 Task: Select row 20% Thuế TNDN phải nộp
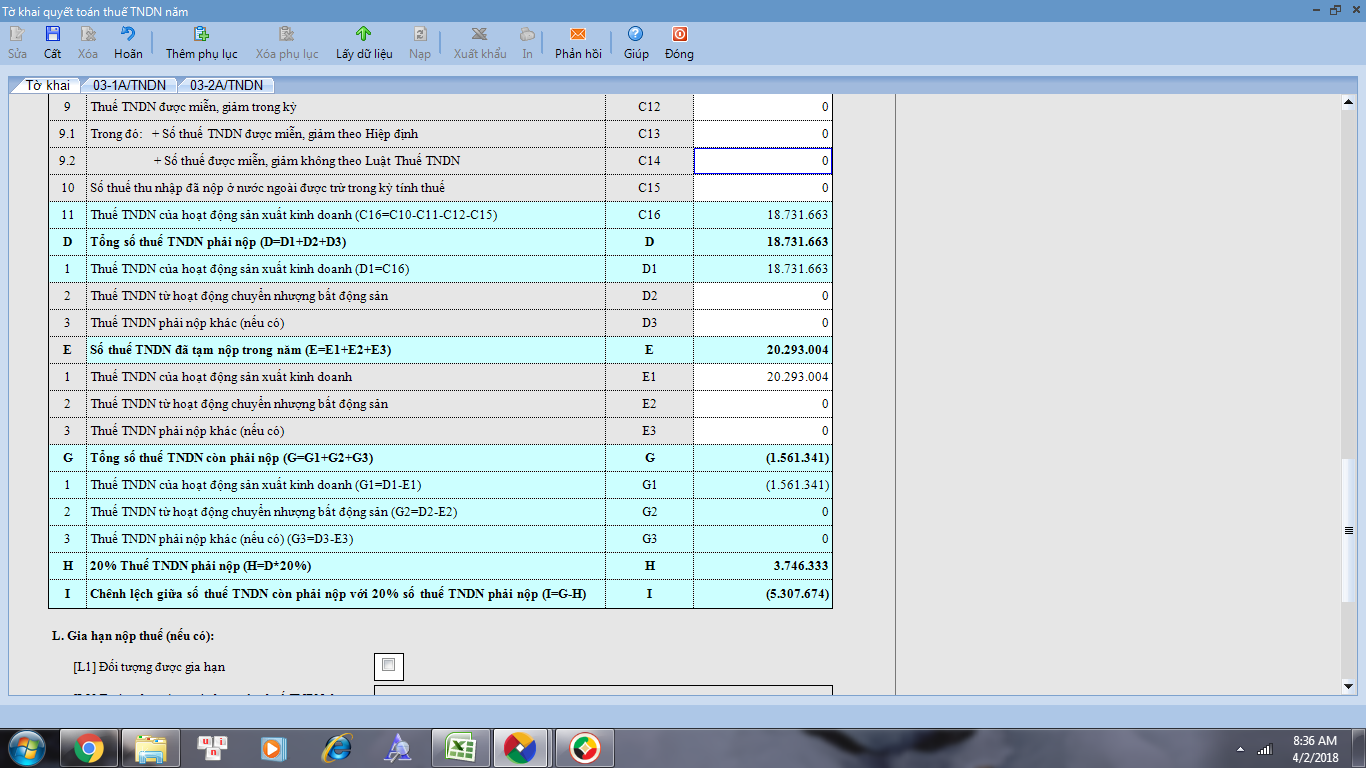(440, 566)
